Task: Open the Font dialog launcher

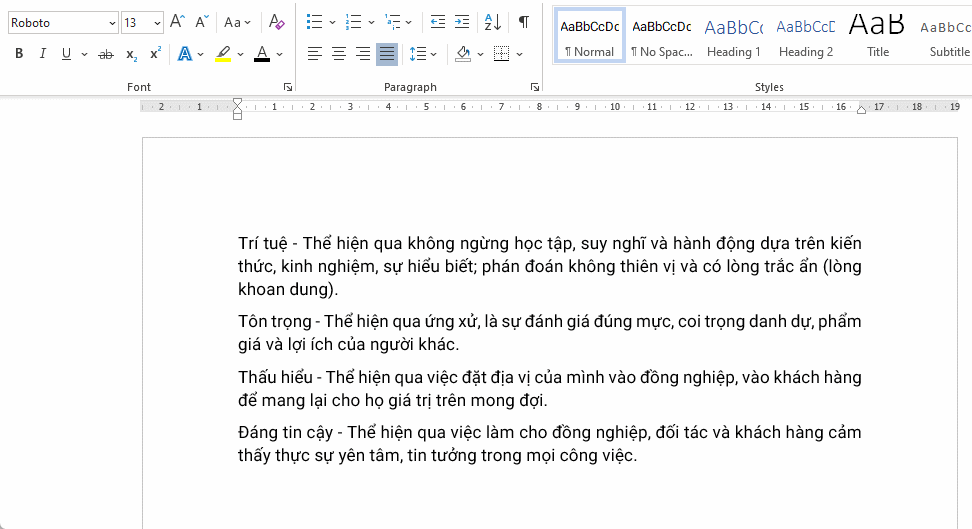Action: [x=288, y=87]
